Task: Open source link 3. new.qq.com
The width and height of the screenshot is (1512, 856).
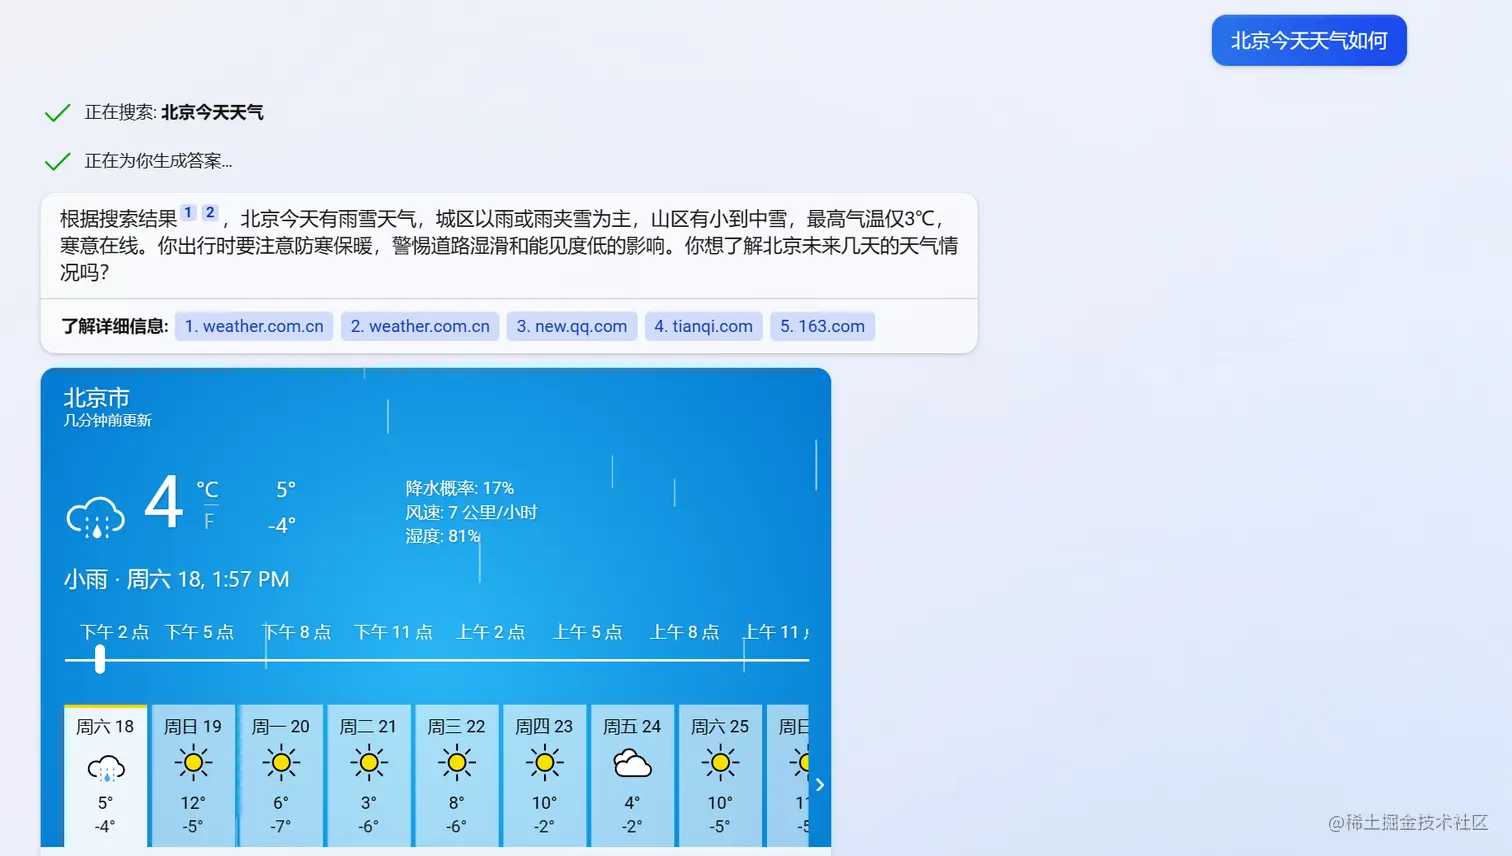Action: click(x=572, y=326)
